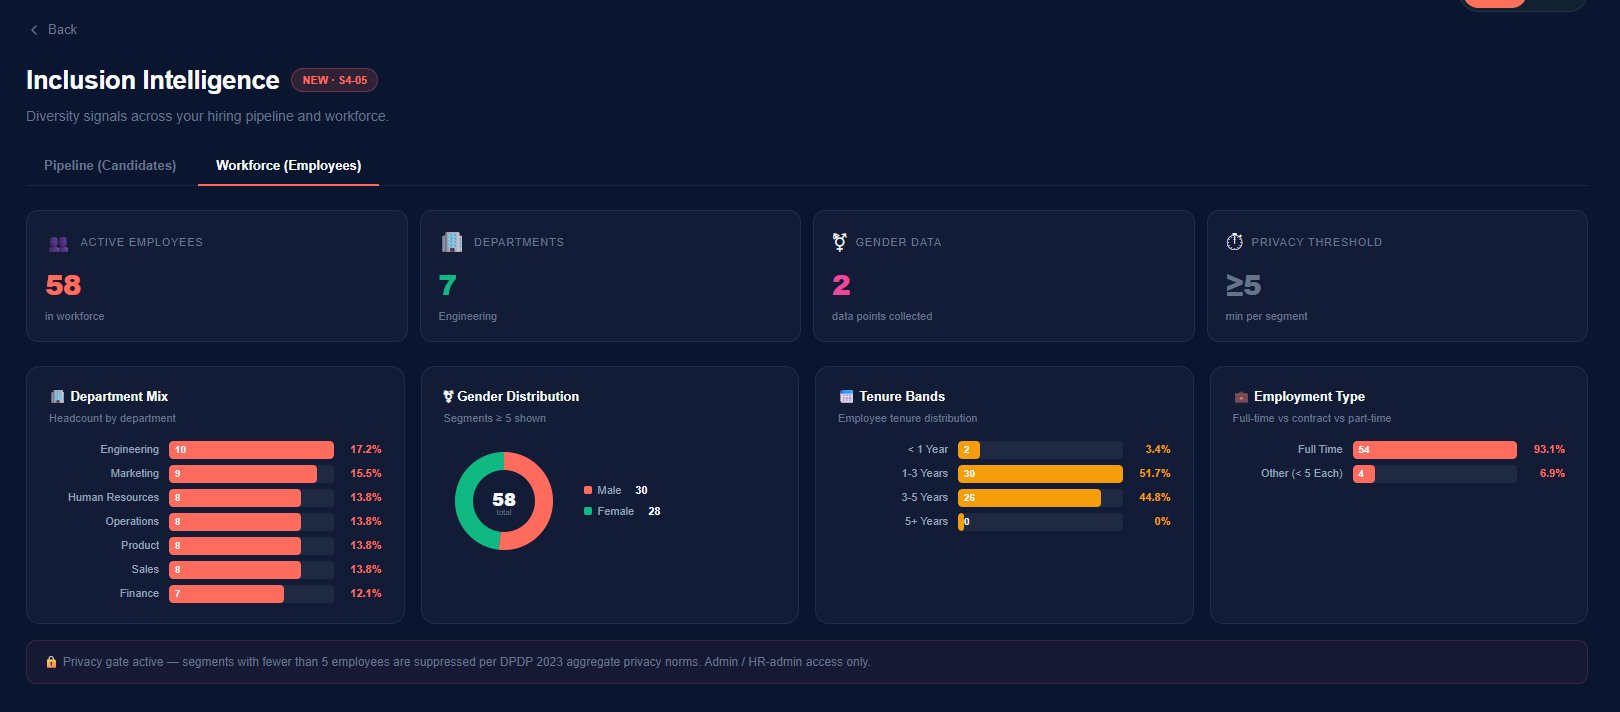Click the Gender Distribution symbol icon

[x=448, y=396]
